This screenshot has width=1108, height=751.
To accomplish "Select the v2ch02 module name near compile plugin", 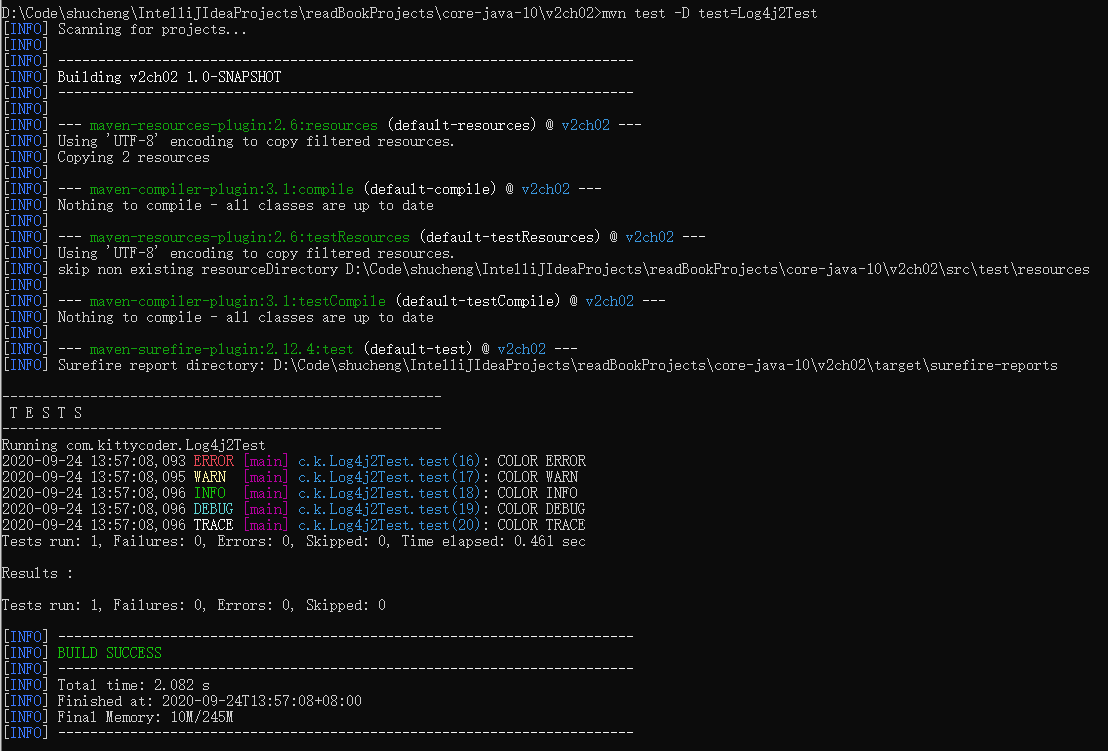I will [545, 188].
